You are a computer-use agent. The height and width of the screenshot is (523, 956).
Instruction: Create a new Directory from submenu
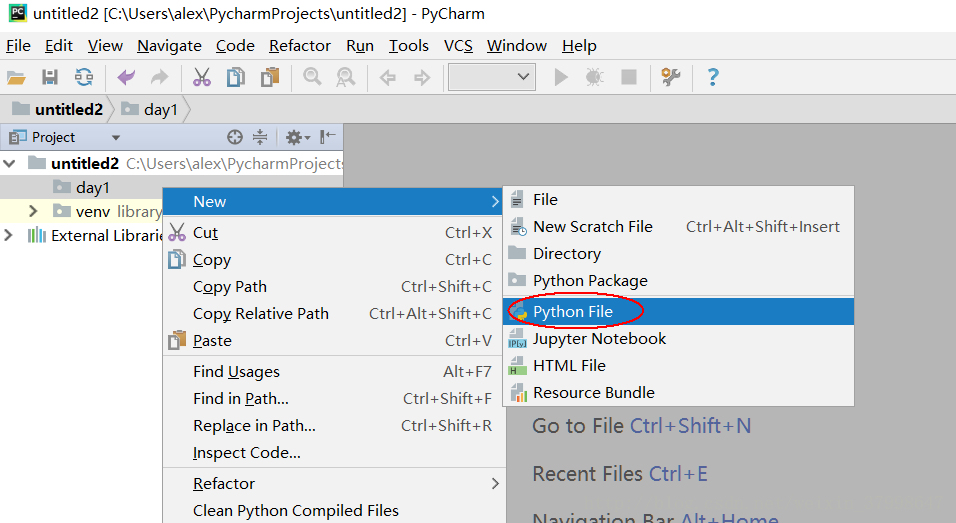pyautogui.click(x=679, y=254)
